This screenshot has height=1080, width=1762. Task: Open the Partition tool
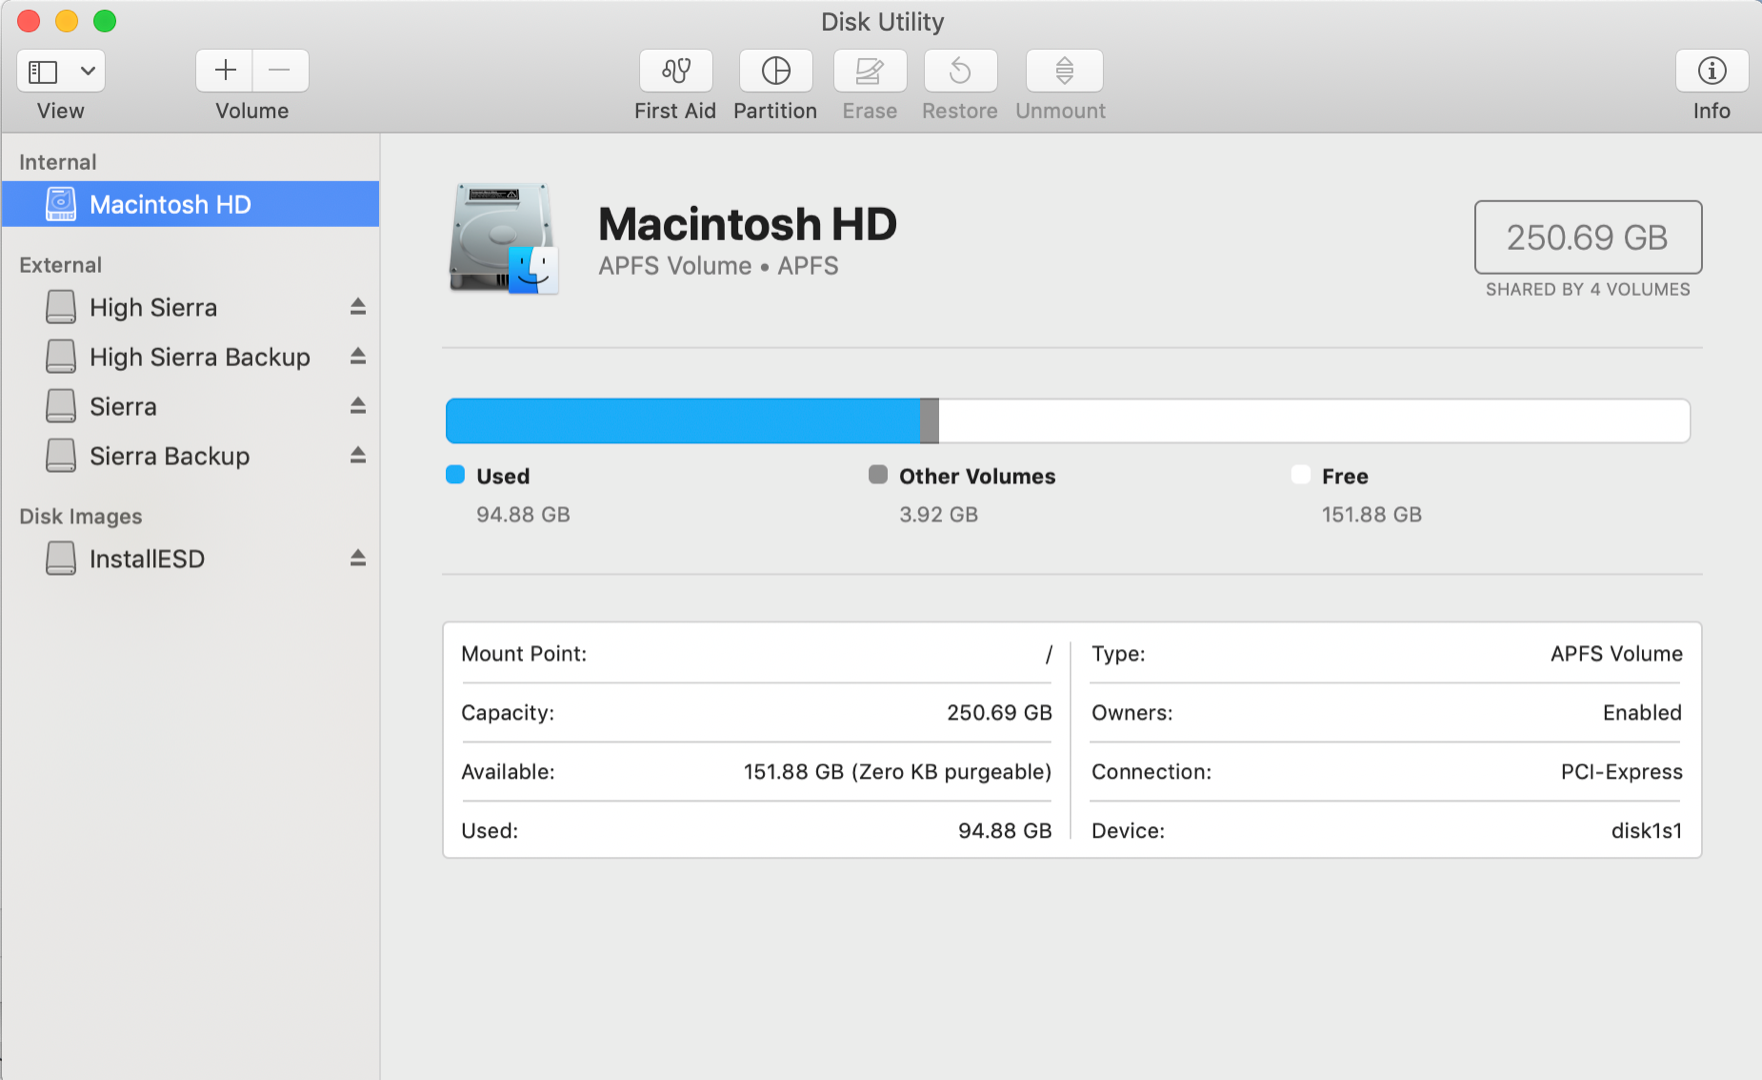tap(775, 71)
